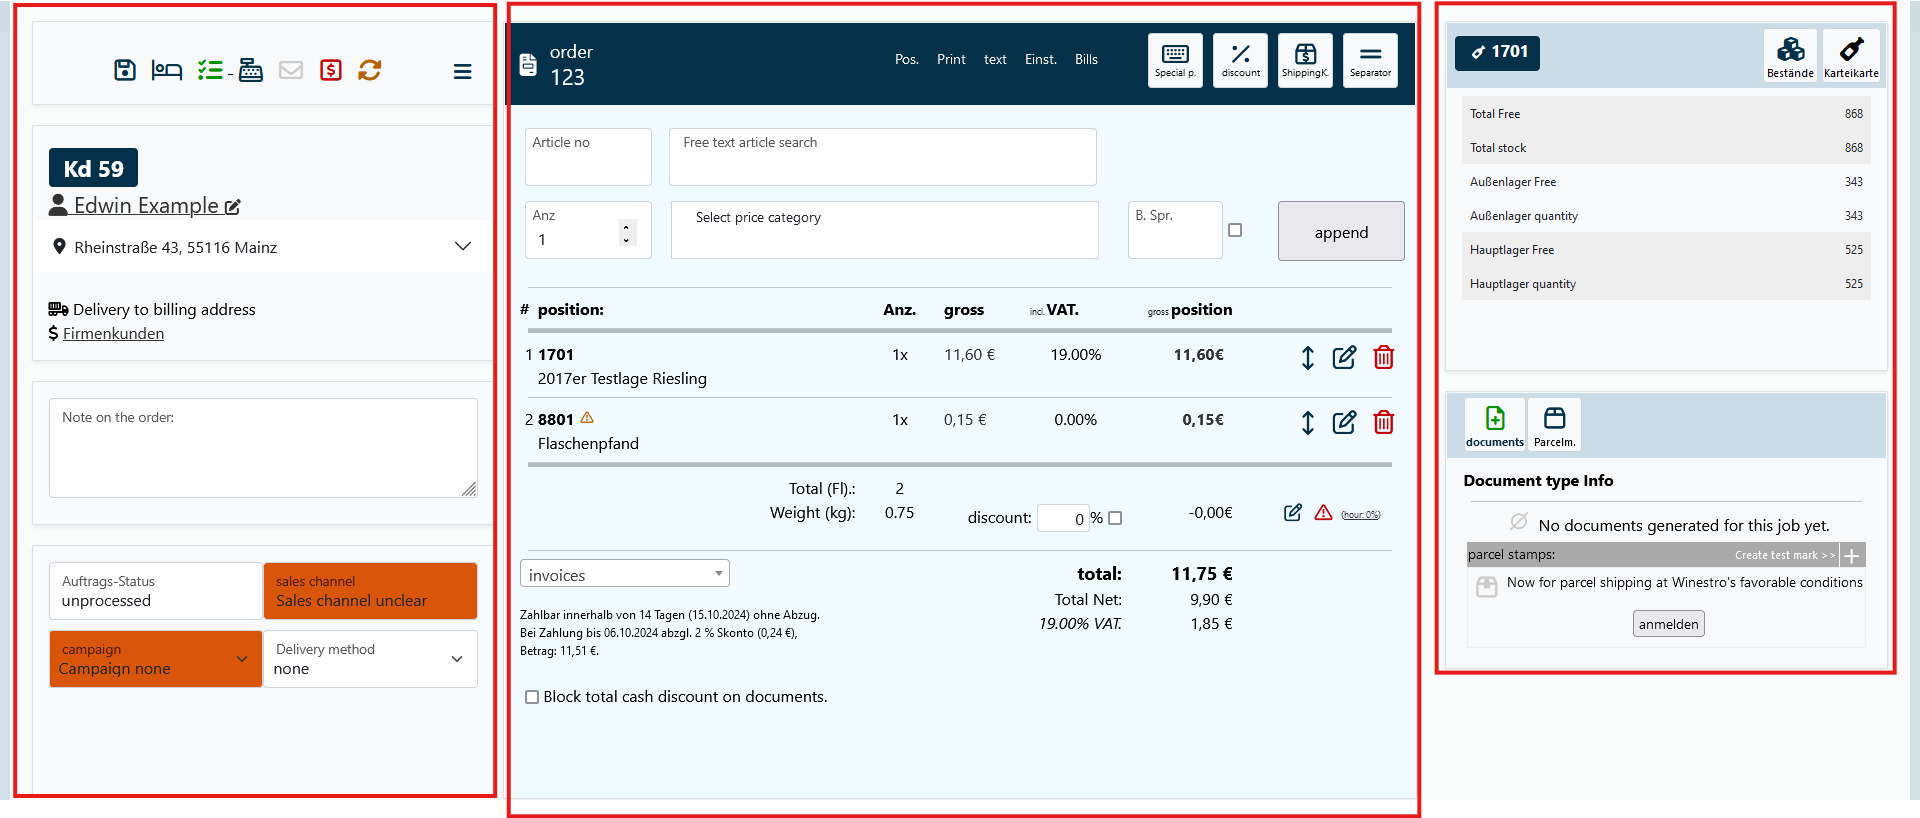Open the invoices dropdown
Image resolution: width=1920 pixels, height=818 pixels.
tap(625, 574)
